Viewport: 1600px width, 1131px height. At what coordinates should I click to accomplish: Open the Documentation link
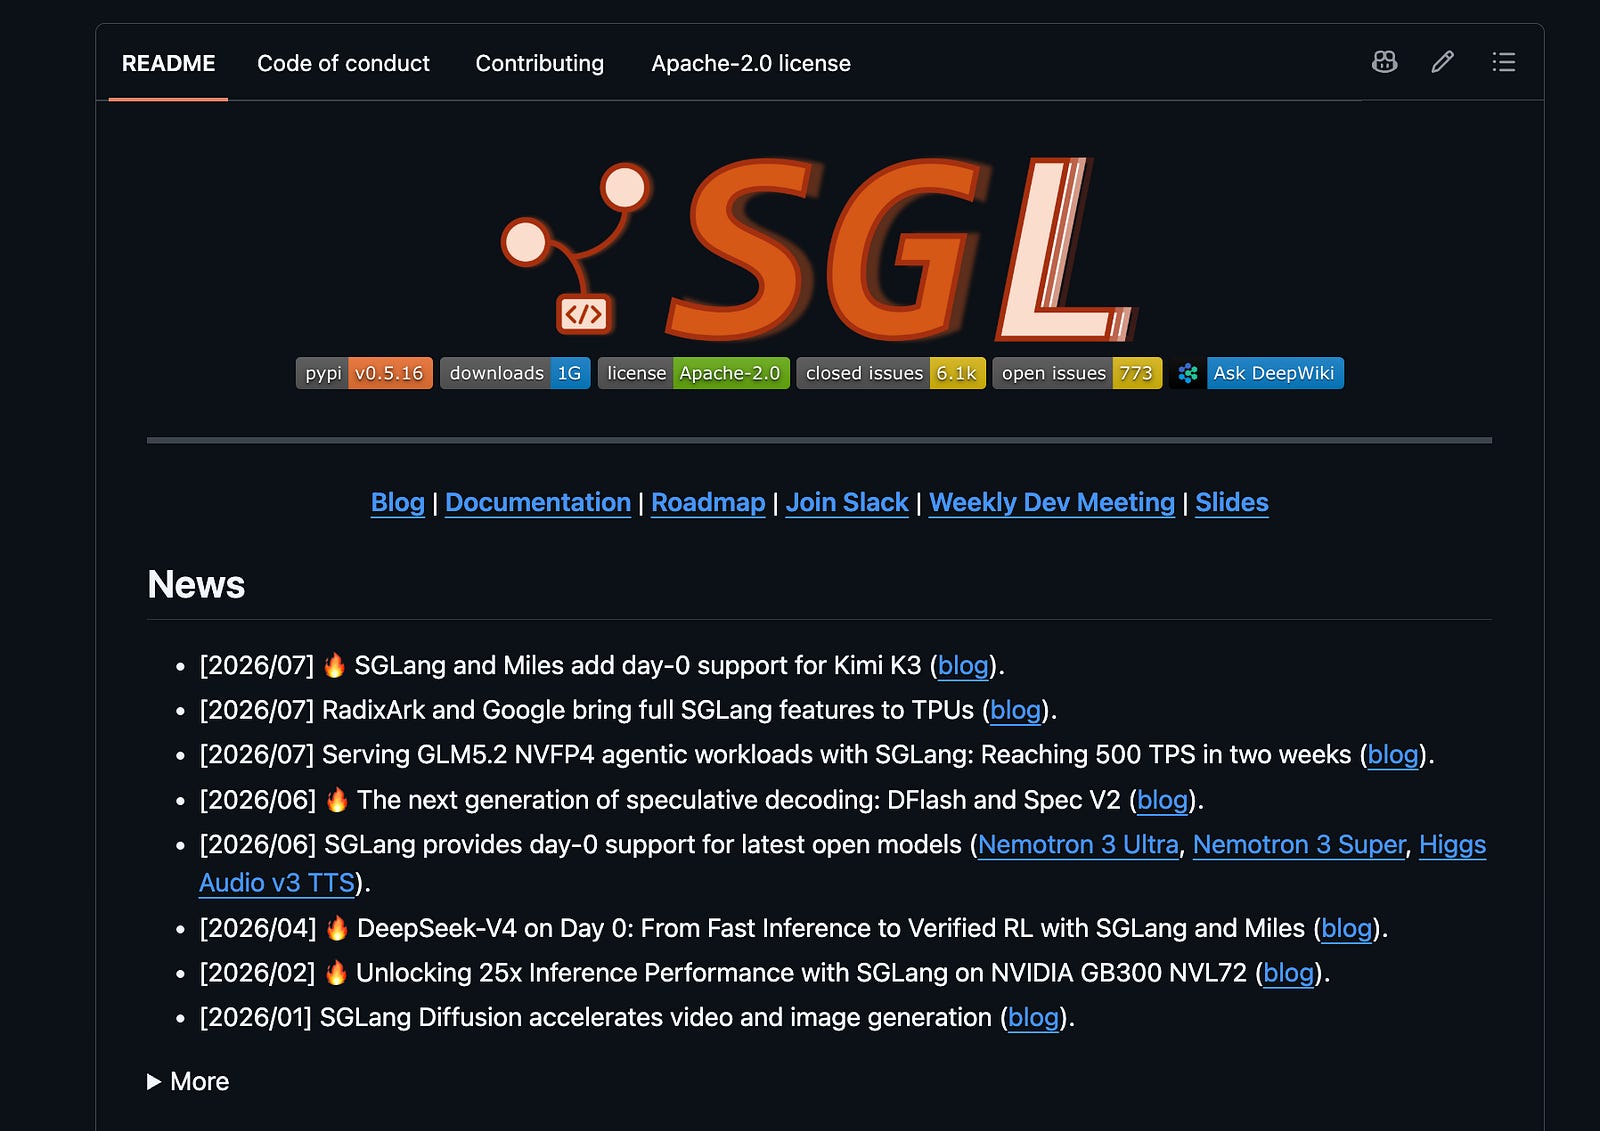coord(538,502)
